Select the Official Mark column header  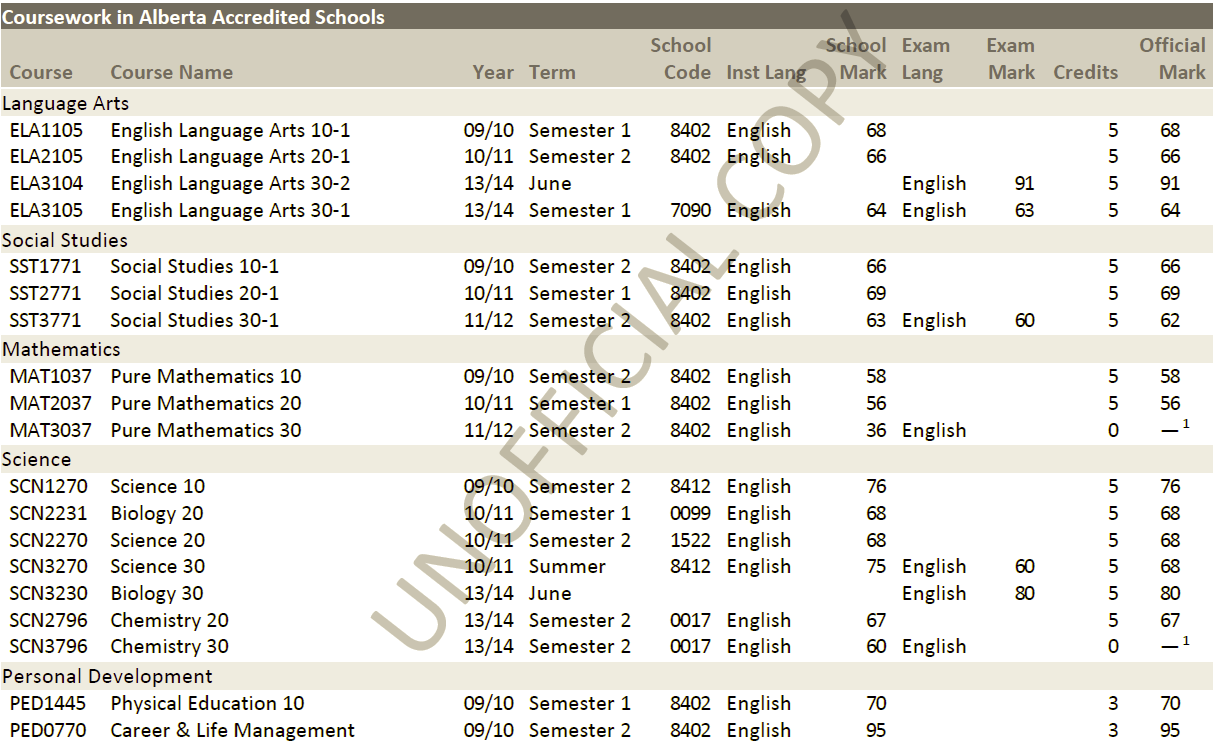pyautogui.click(x=1173, y=59)
